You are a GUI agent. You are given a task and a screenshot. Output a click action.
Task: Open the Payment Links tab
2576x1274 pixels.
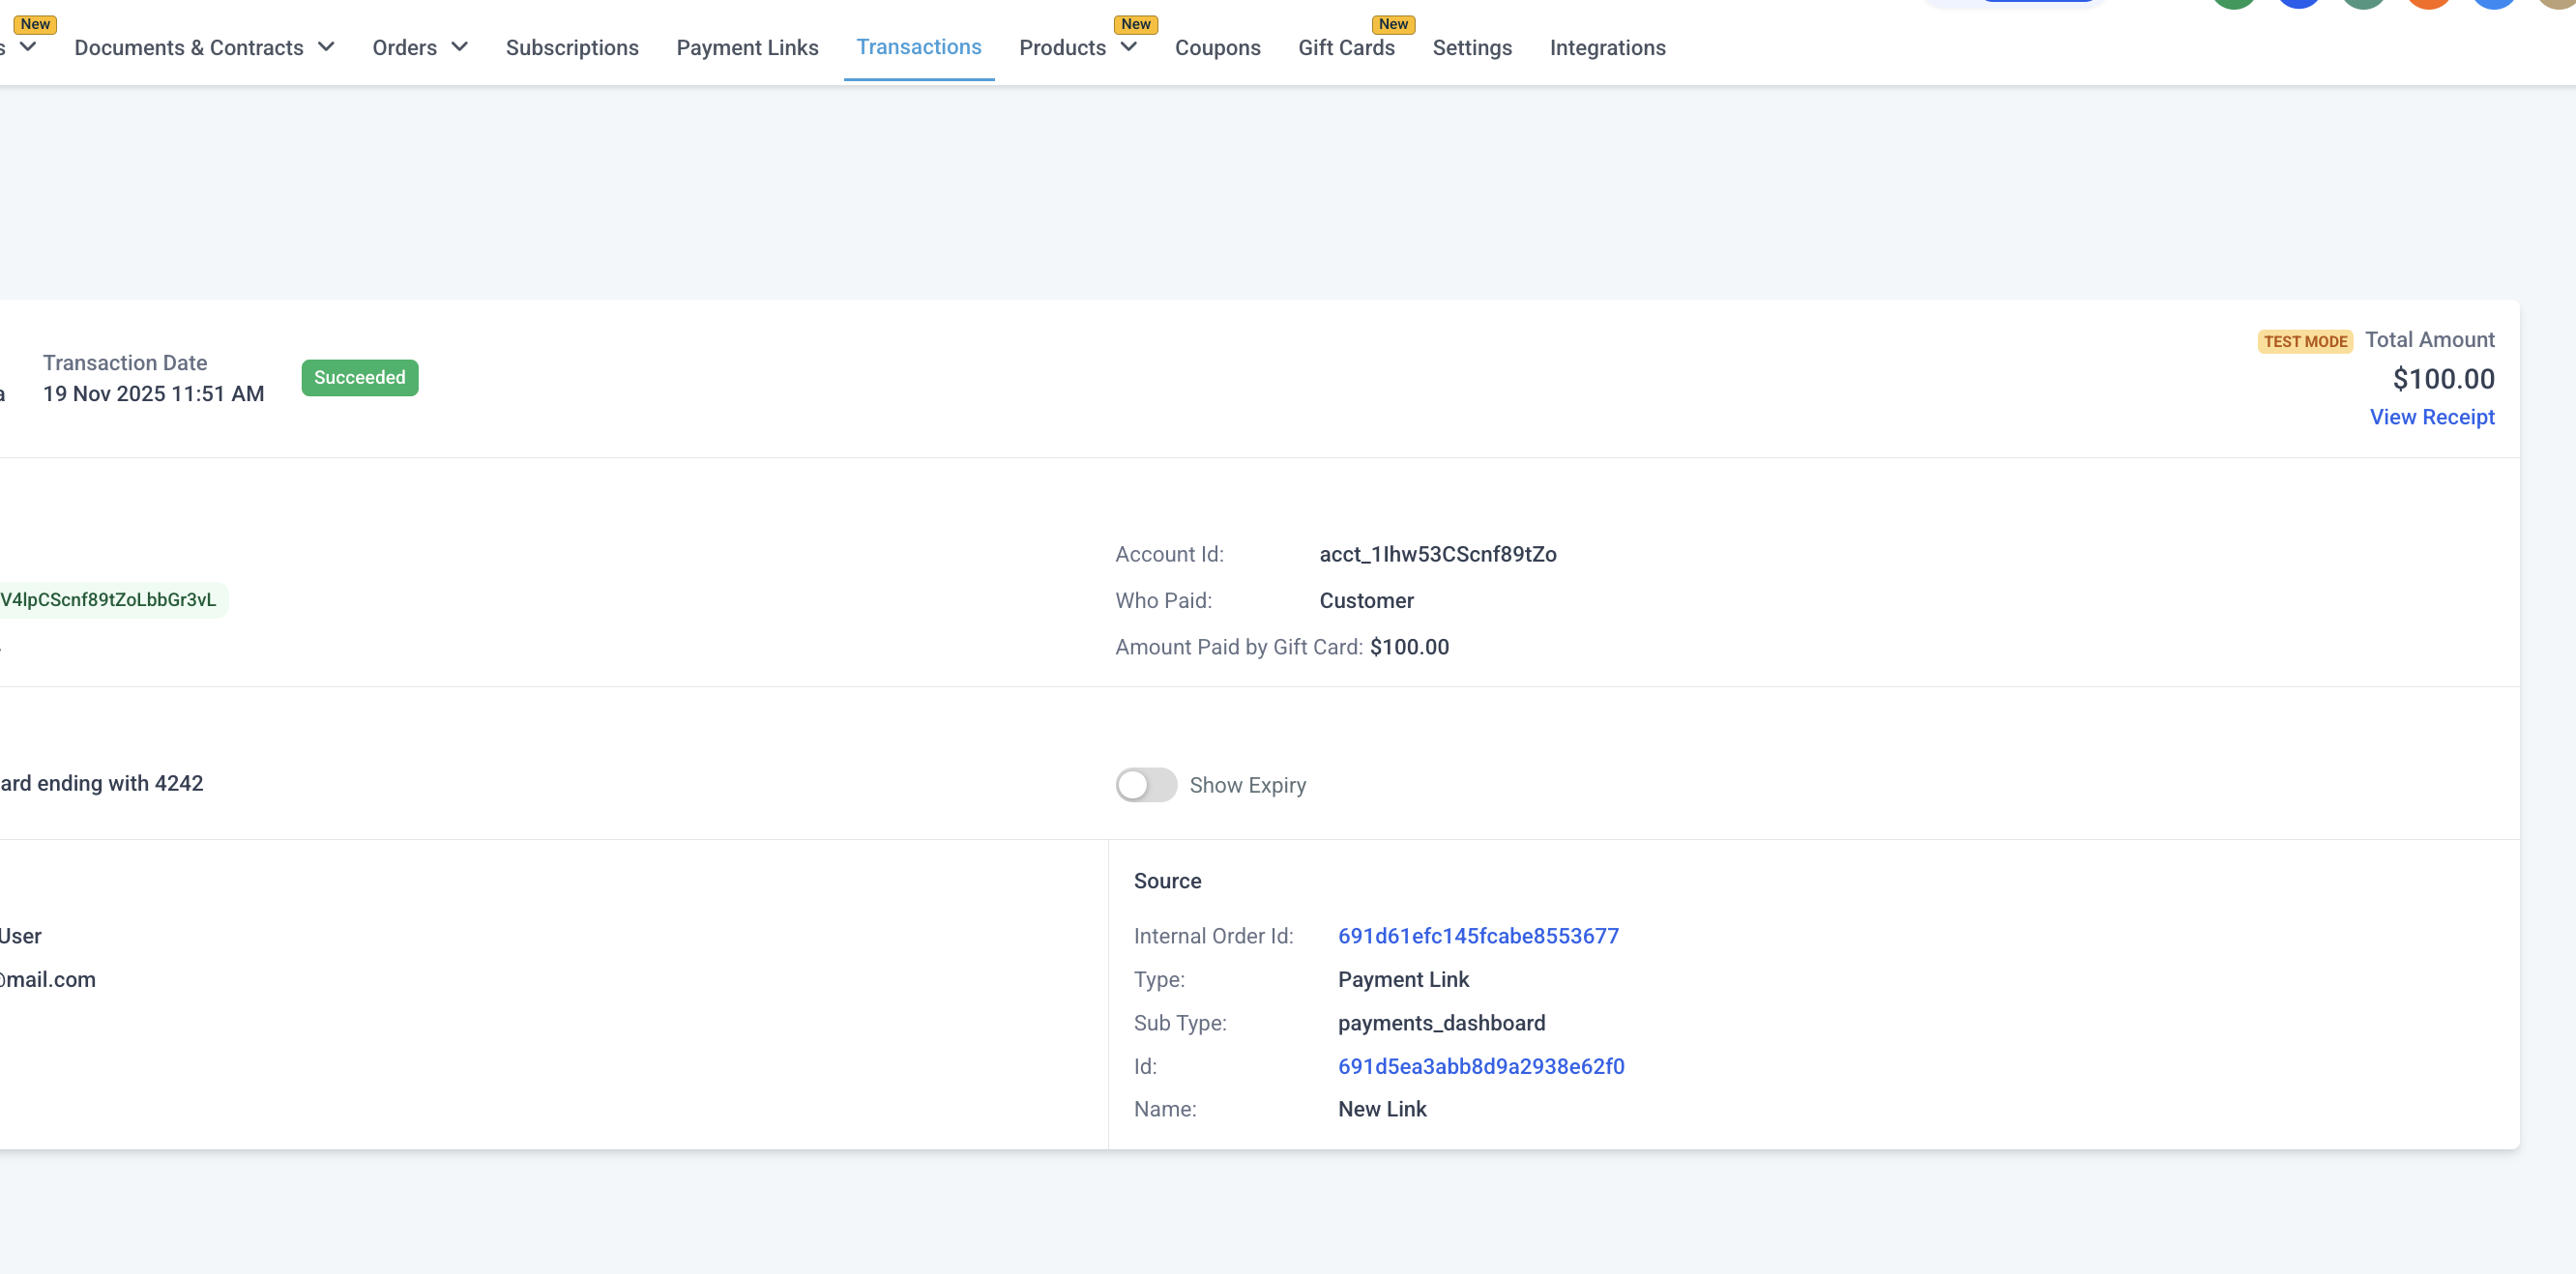point(747,48)
